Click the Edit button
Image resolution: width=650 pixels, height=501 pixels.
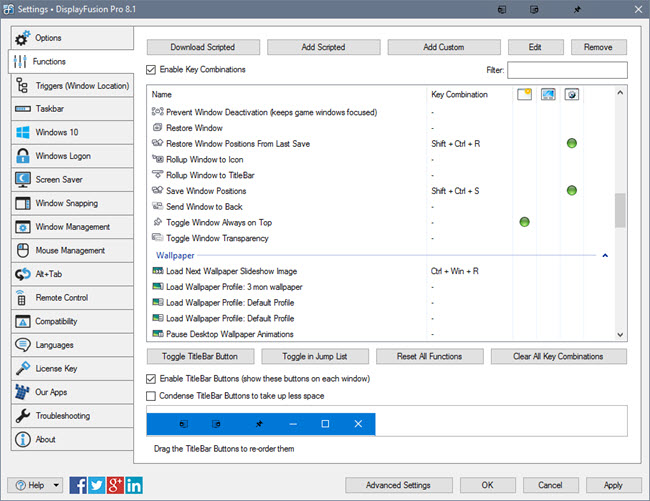pyautogui.click(x=536, y=47)
